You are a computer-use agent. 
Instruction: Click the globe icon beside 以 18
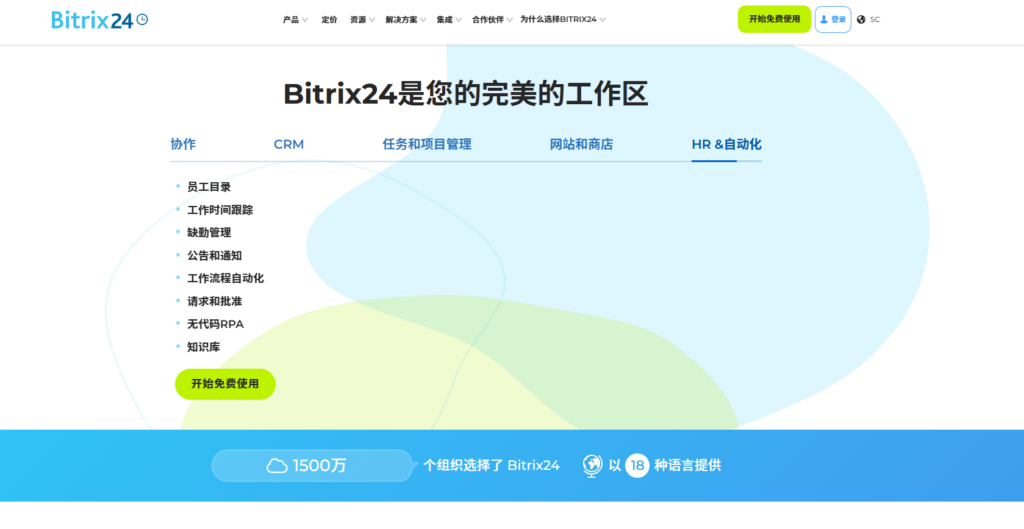point(592,466)
